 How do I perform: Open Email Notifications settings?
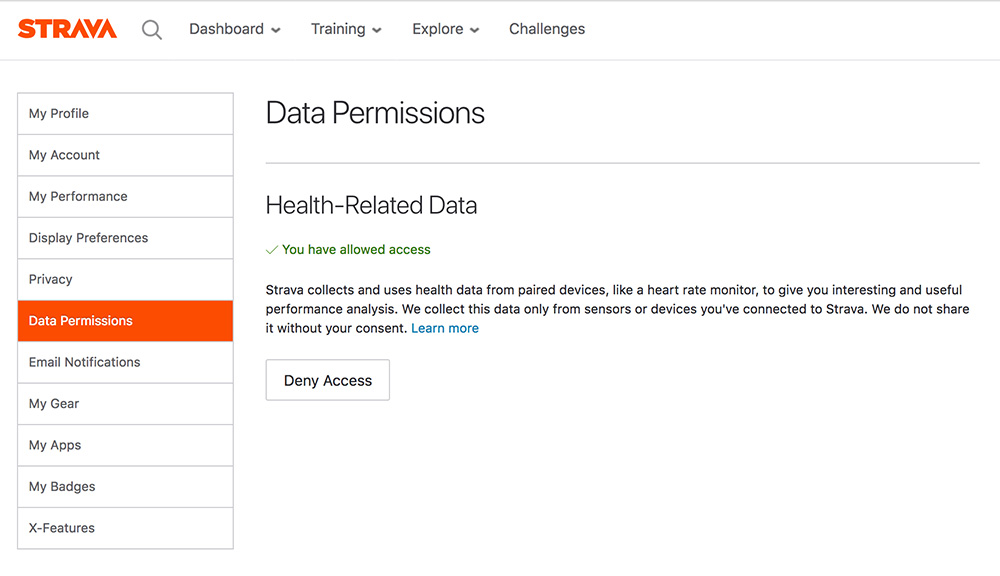point(125,362)
